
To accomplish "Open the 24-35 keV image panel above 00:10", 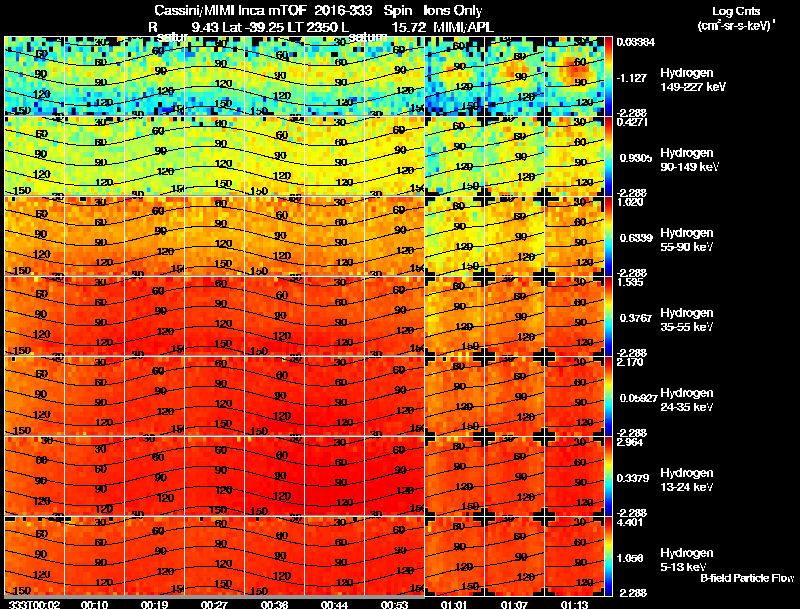I will pyautogui.click(x=94, y=396).
